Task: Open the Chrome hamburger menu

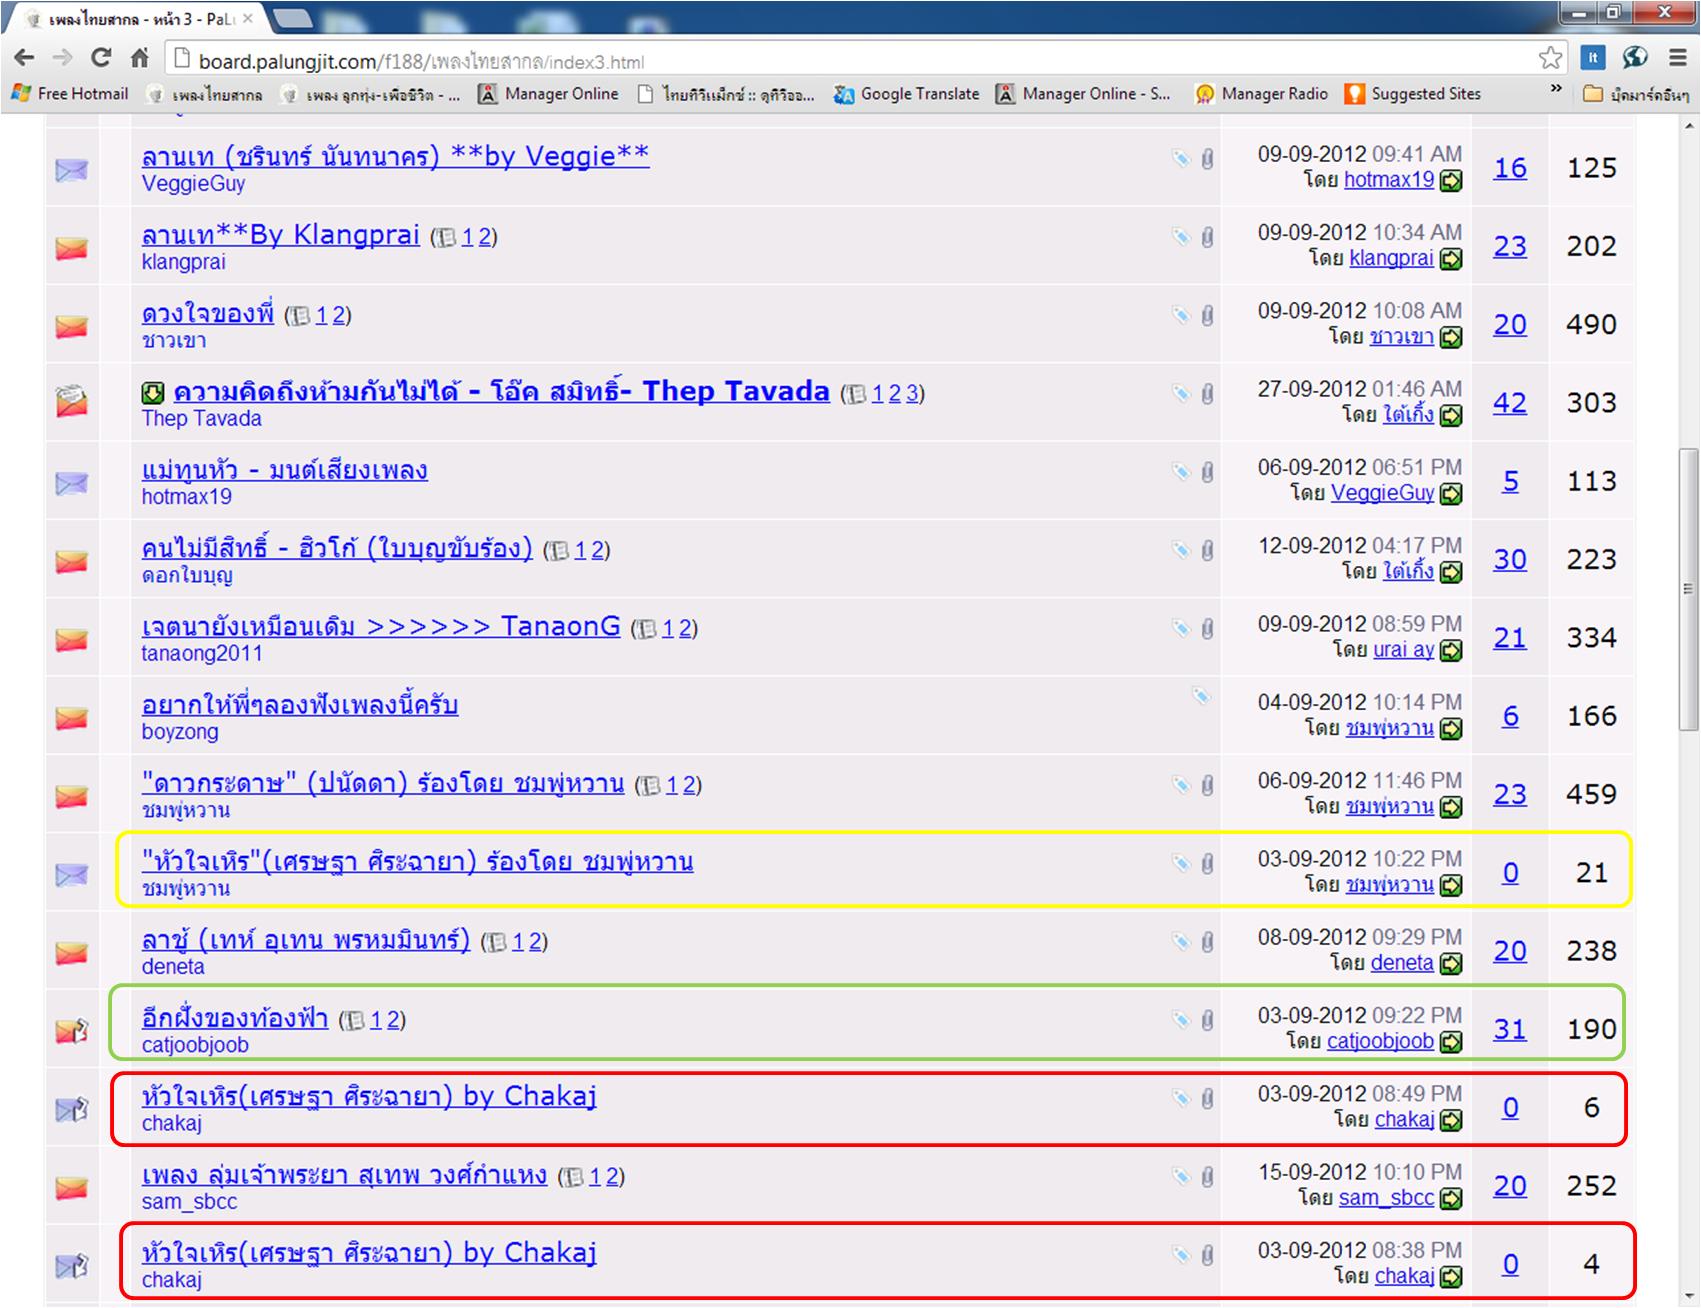Action: click(x=1677, y=58)
